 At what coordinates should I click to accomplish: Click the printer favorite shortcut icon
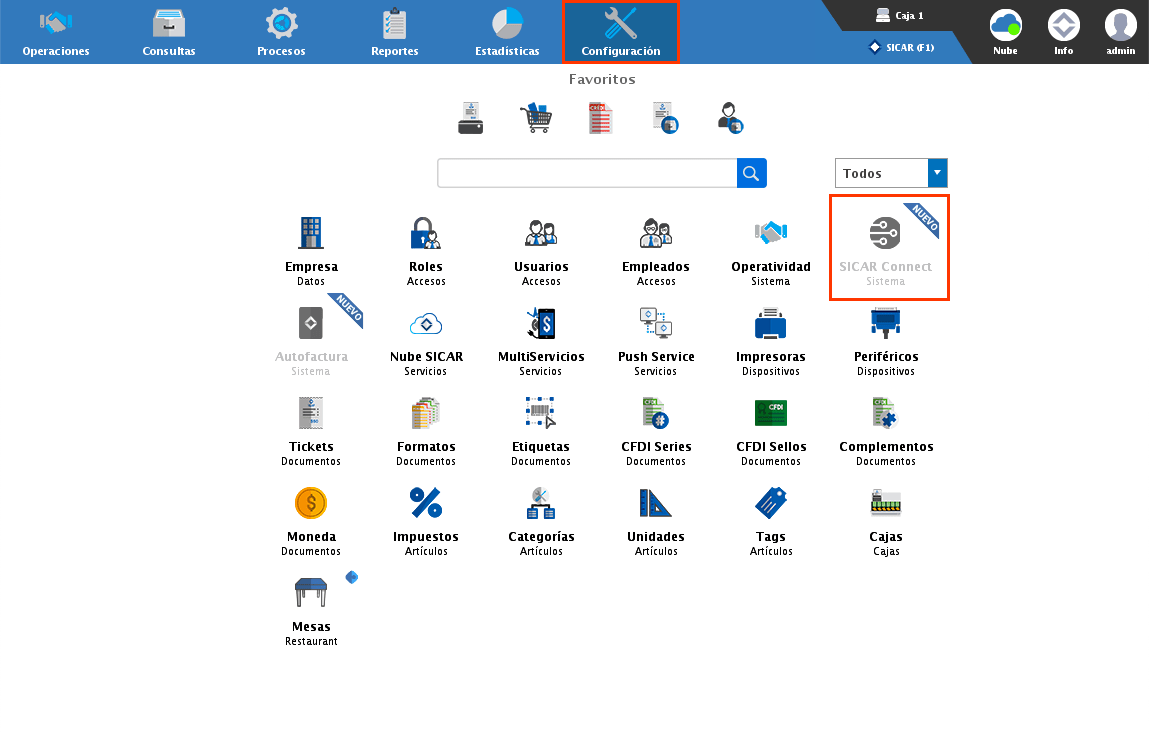[470, 118]
